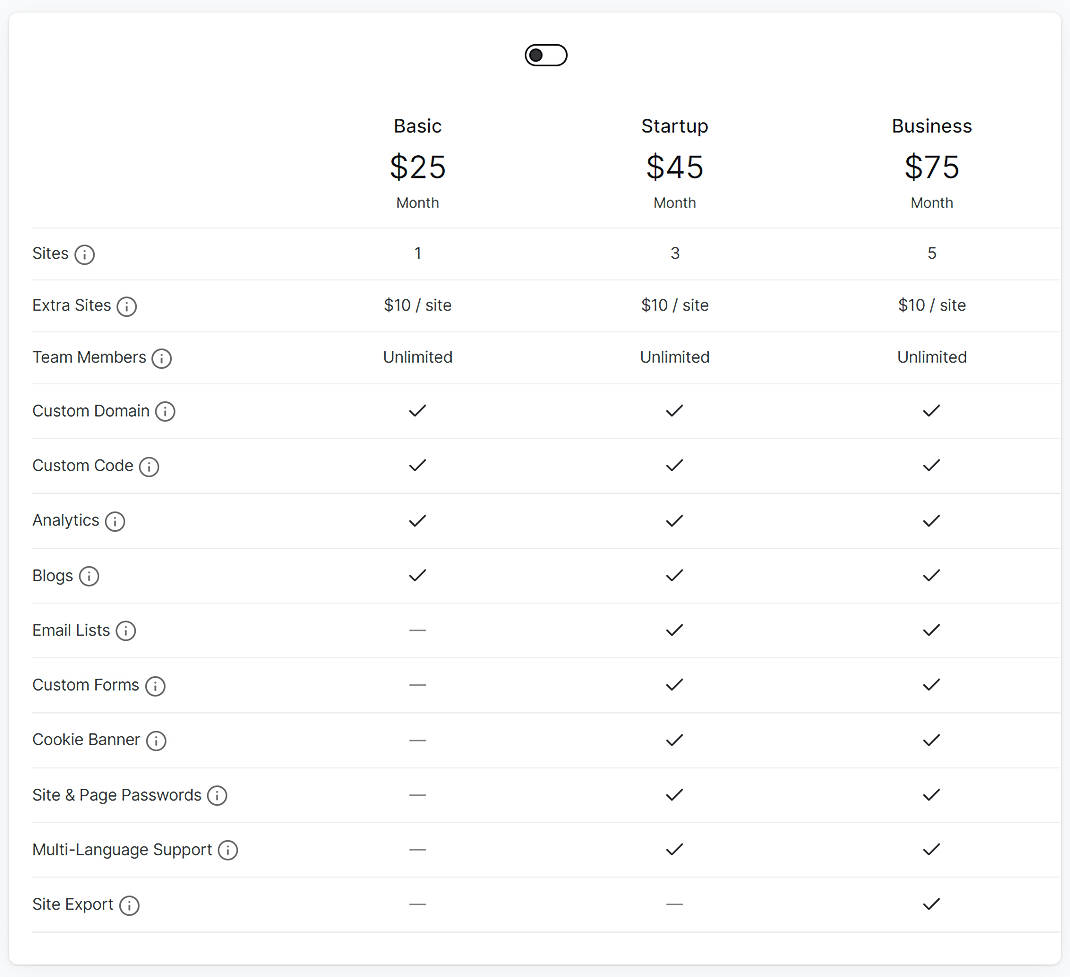Open the Custom Domain info icon
The height and width of the screenshot is (977, 1070).
click(x=166, y=411)
